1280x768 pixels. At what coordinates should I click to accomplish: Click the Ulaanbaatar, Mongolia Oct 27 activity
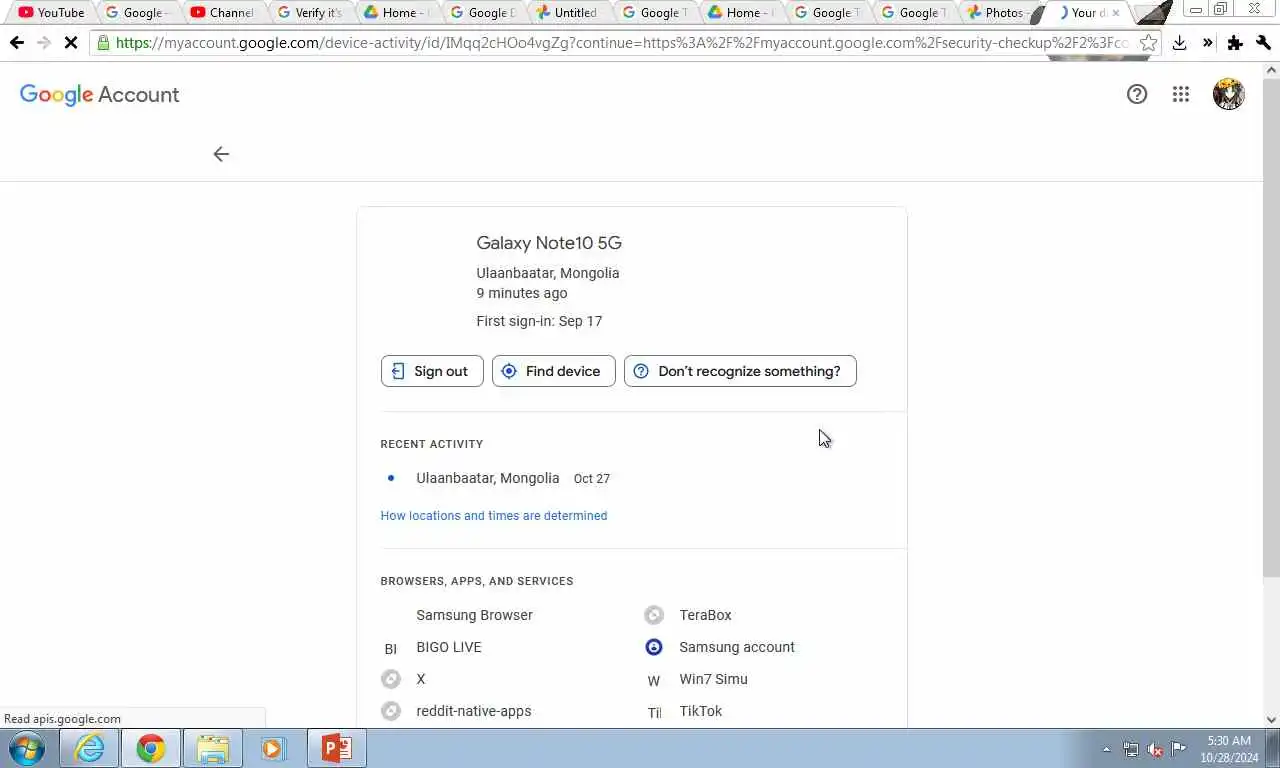(x=513, y=478)
